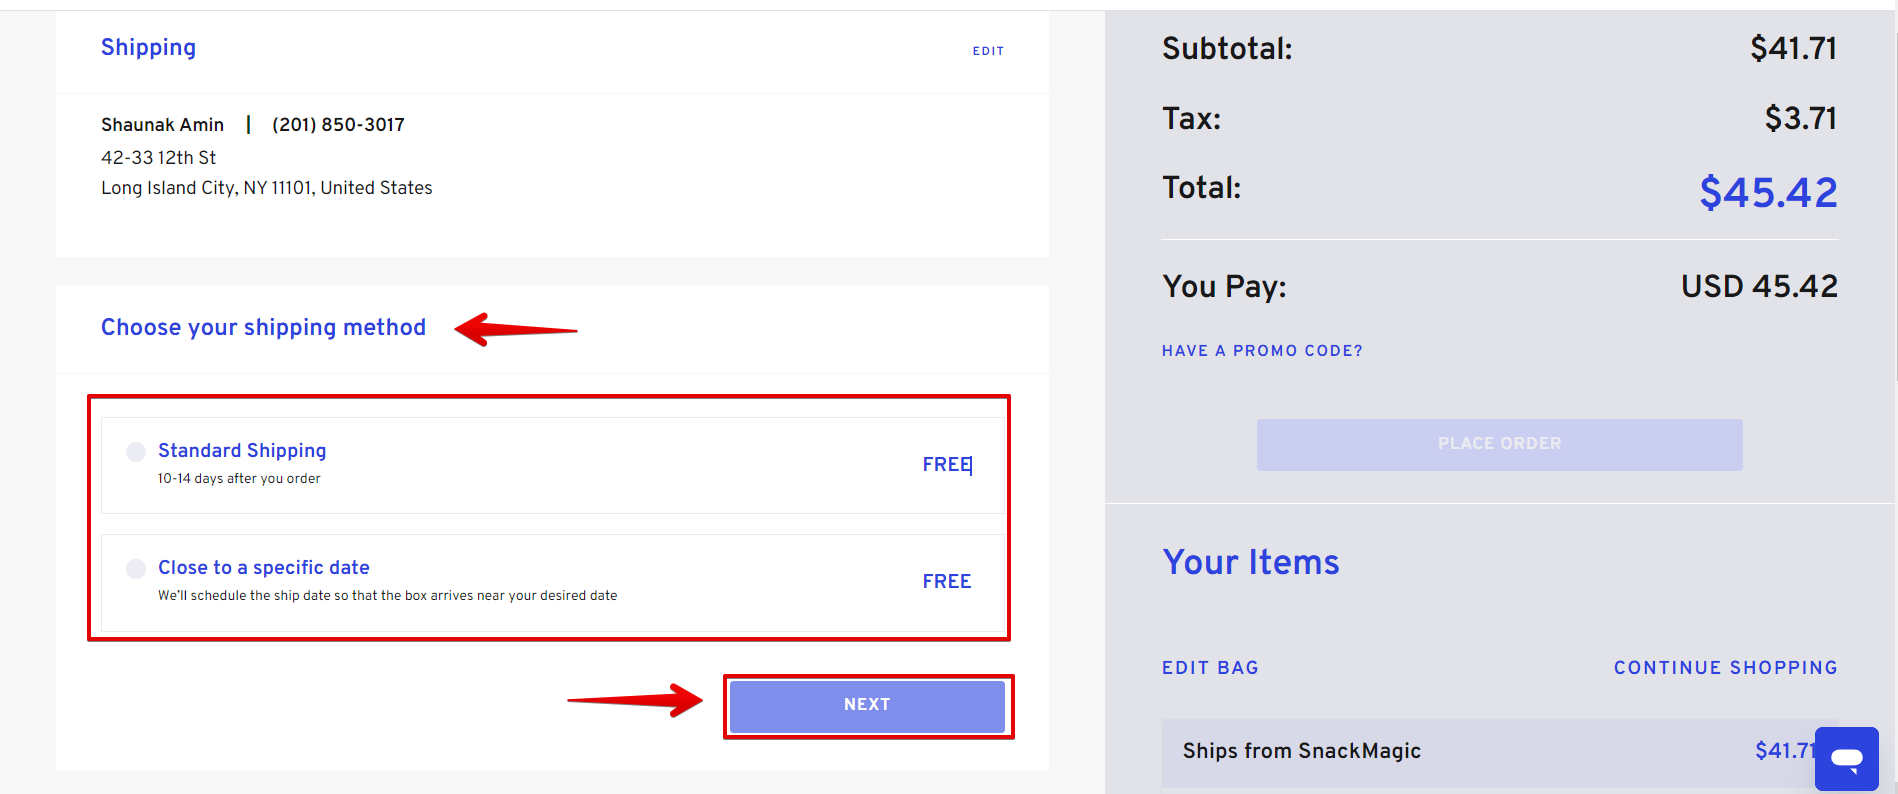Click the blue $45.42 total amount
This screenshot has width=1898, height=794.
[1768, 193]
